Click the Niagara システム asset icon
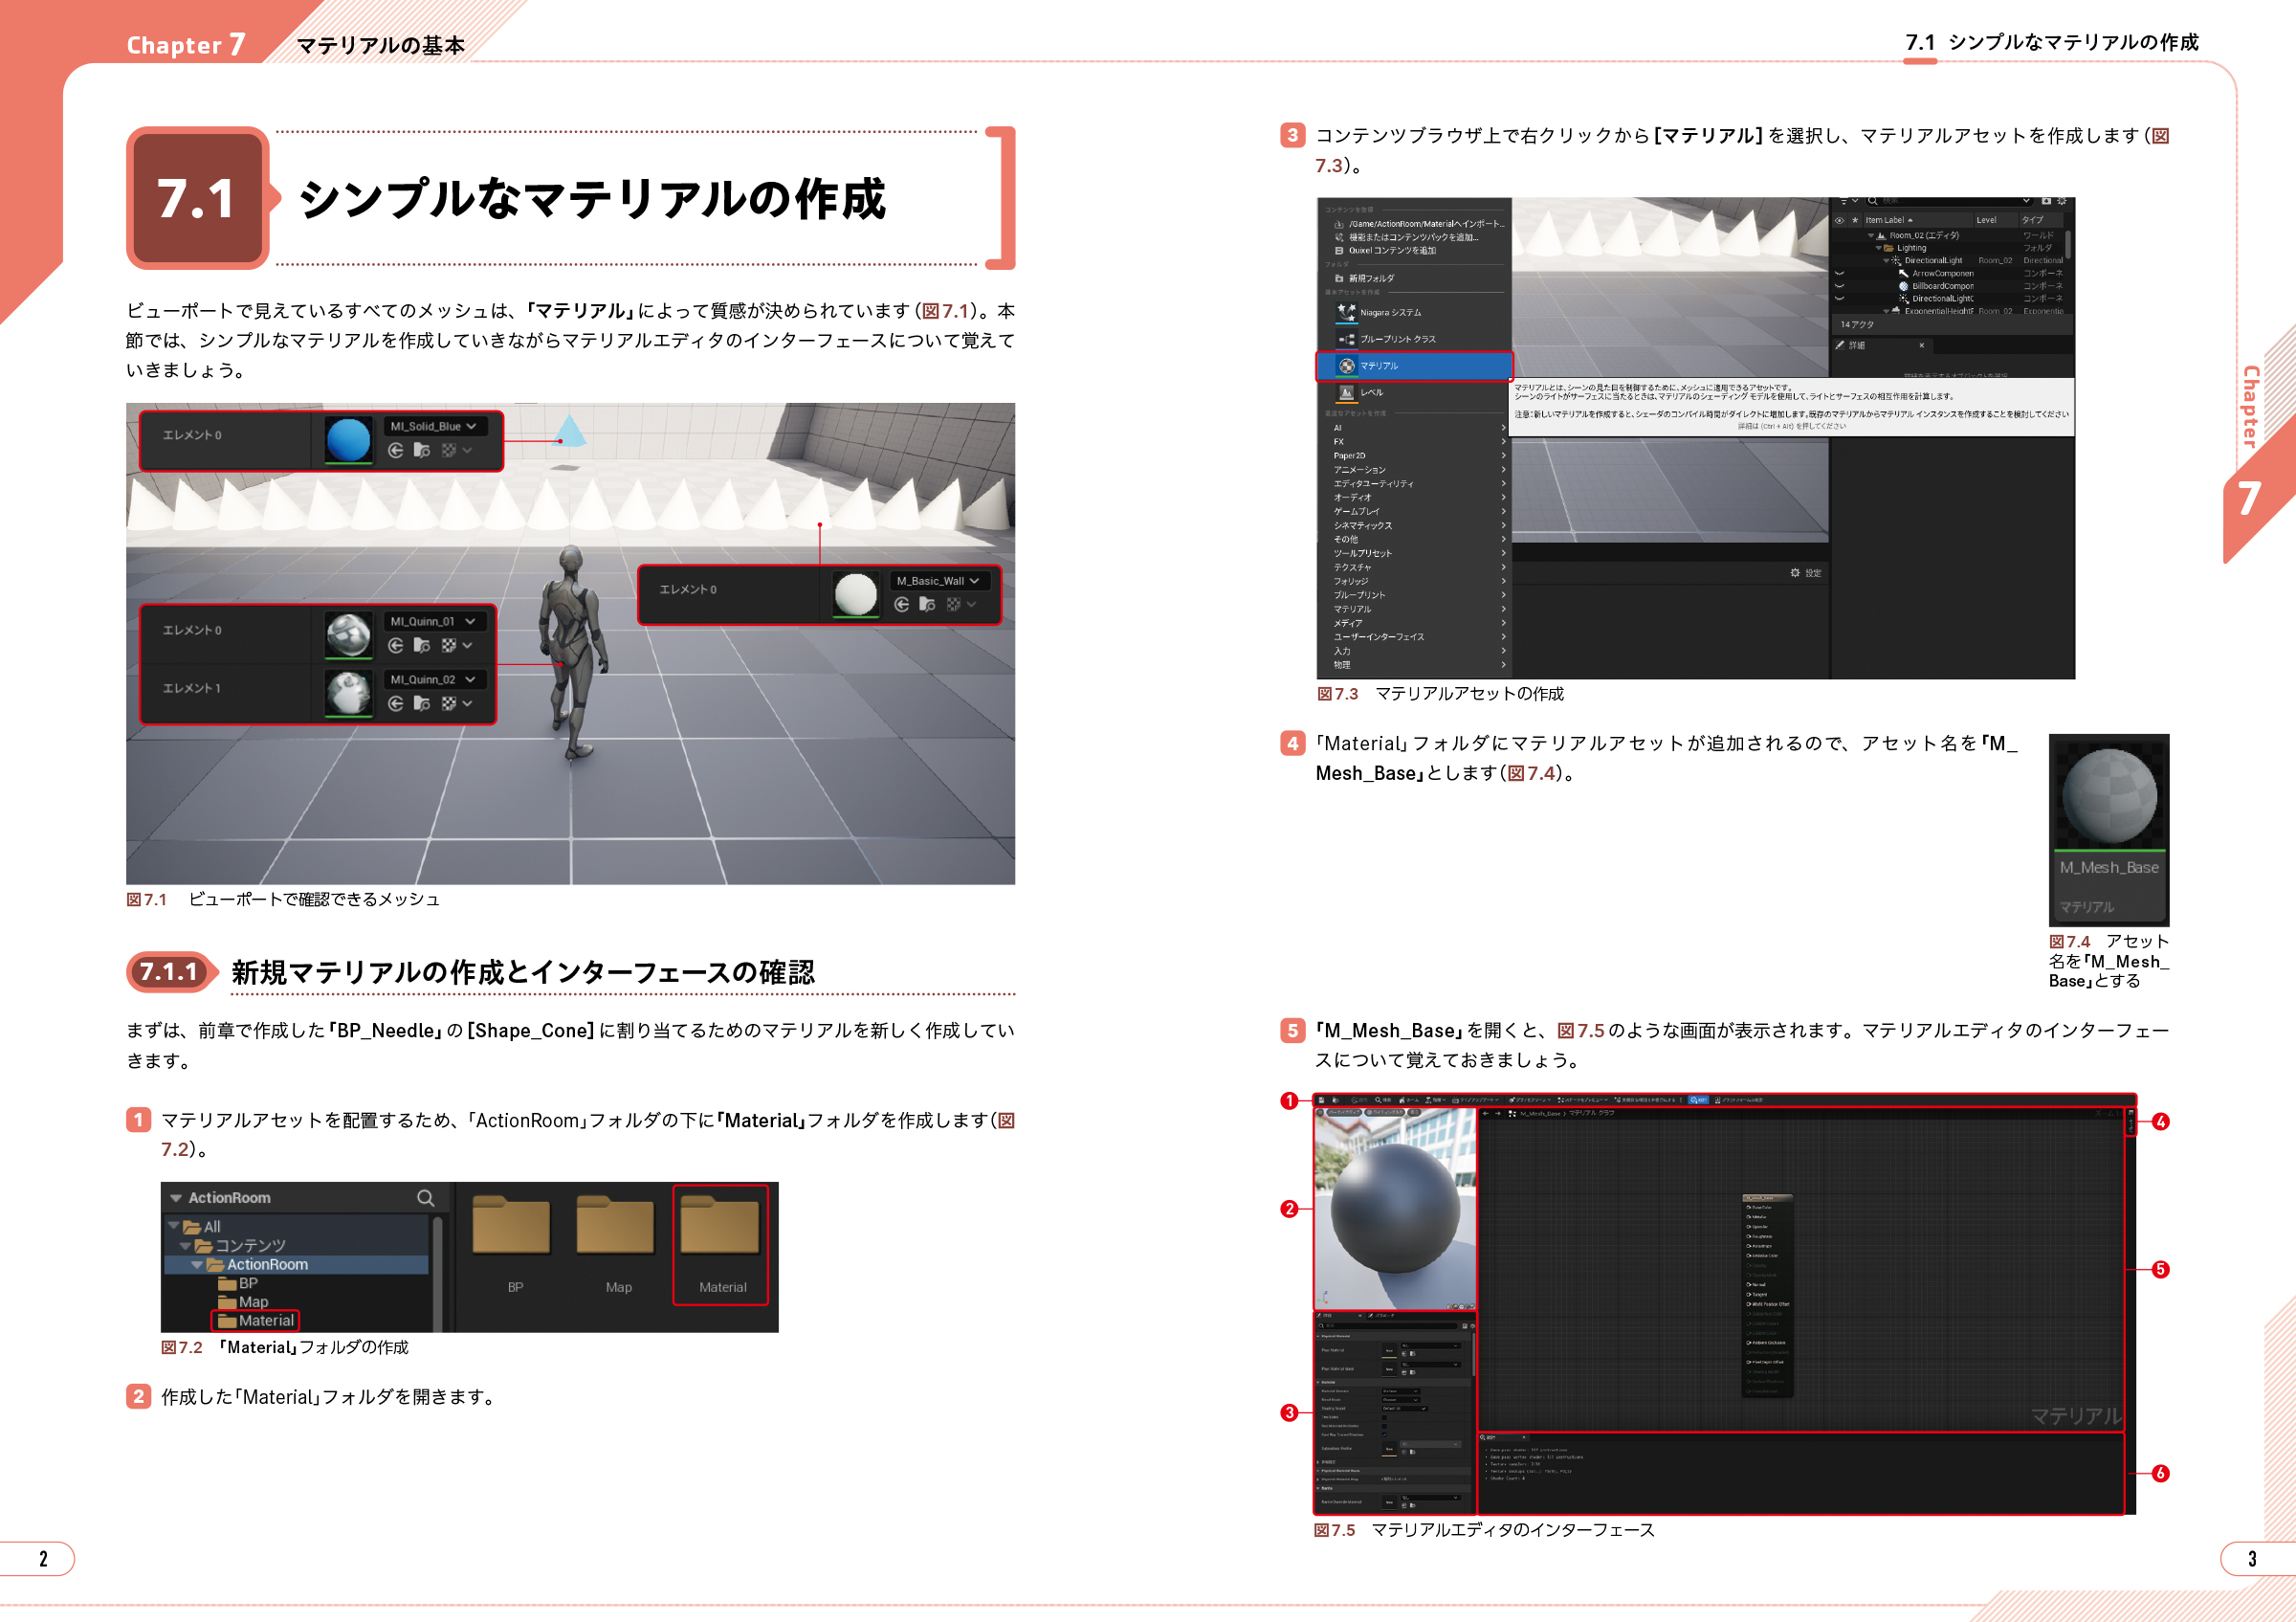 point(1346,312)
